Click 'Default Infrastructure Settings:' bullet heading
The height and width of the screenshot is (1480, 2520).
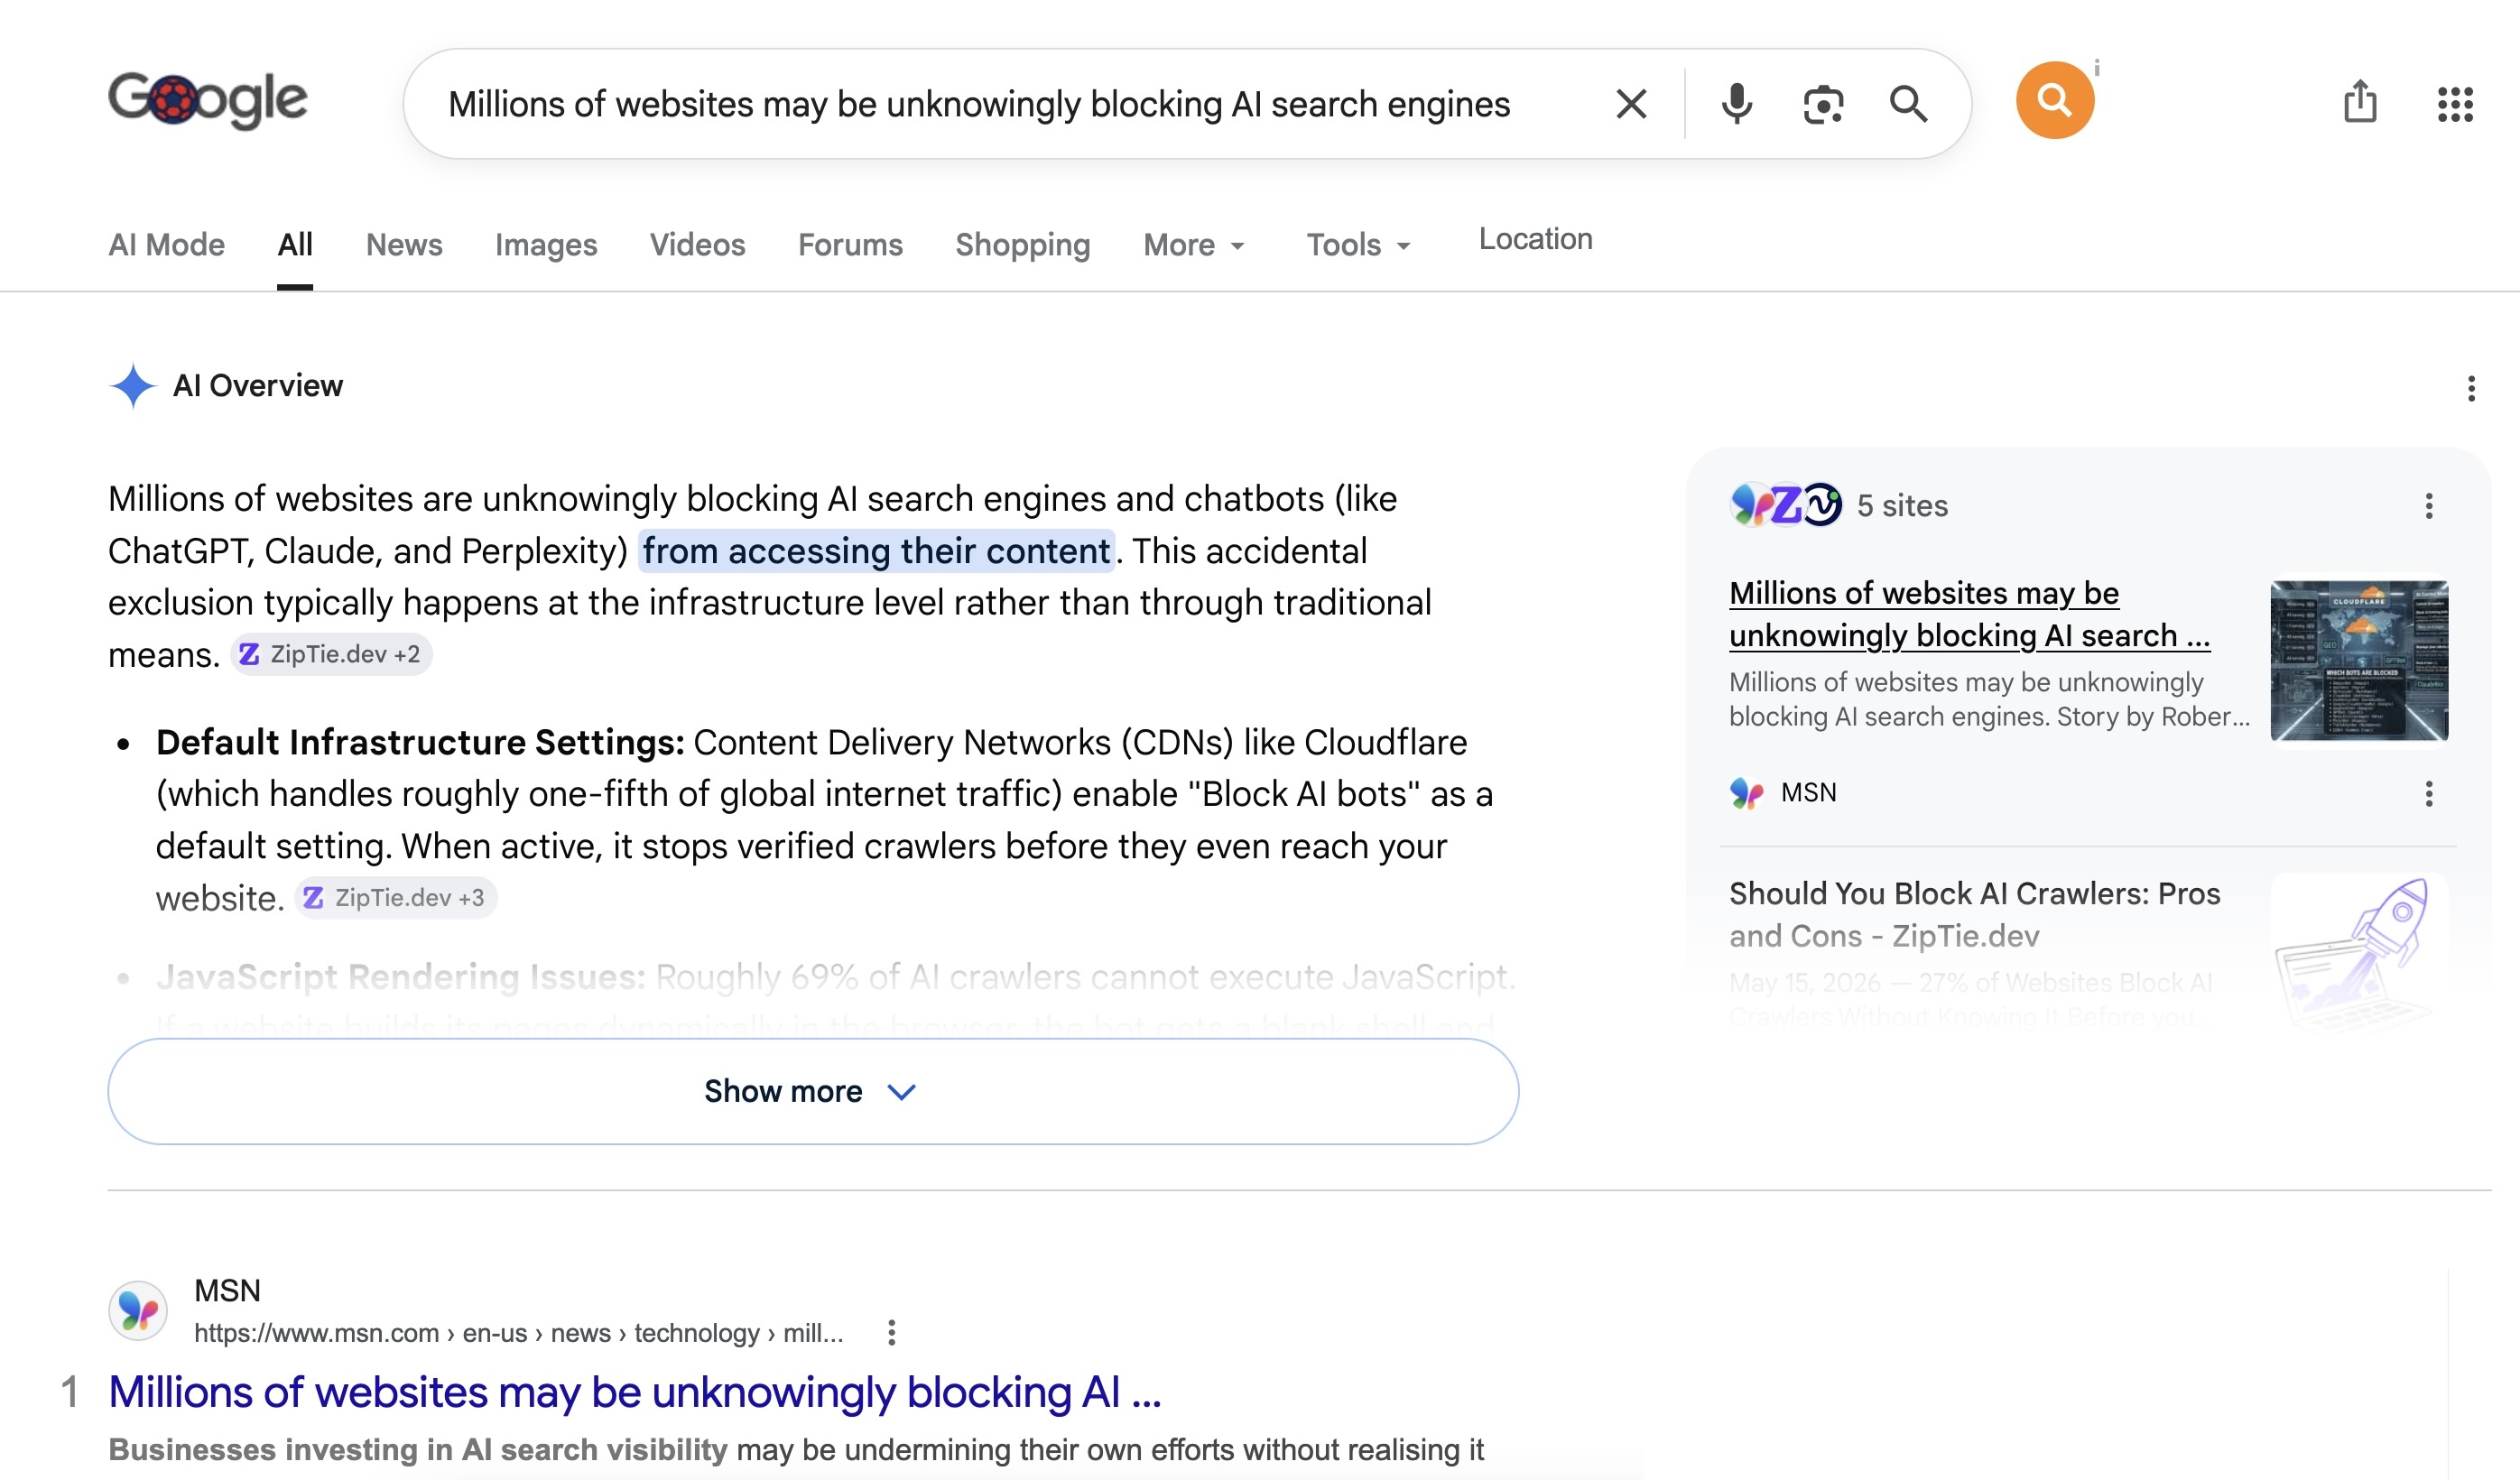pyautogui.click(x=420, y=742)
